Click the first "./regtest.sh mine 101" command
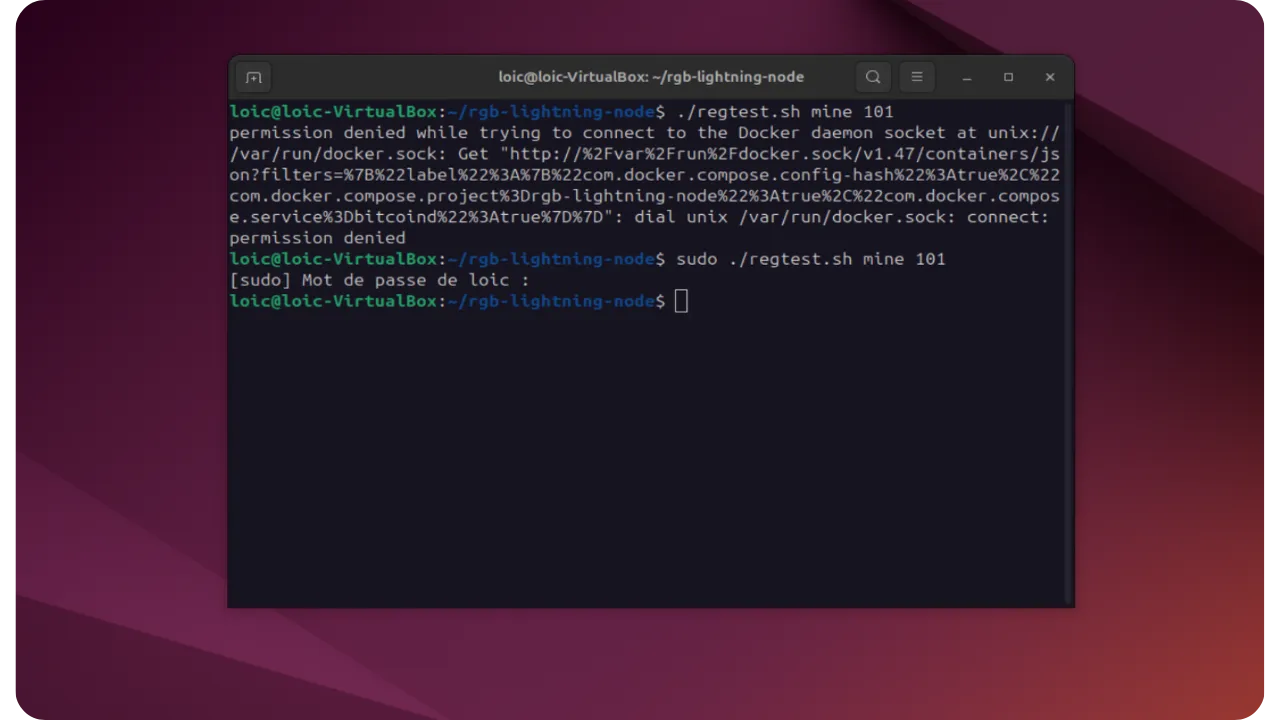The width and height of the screenshot is (1280, 720). [784, 112]
